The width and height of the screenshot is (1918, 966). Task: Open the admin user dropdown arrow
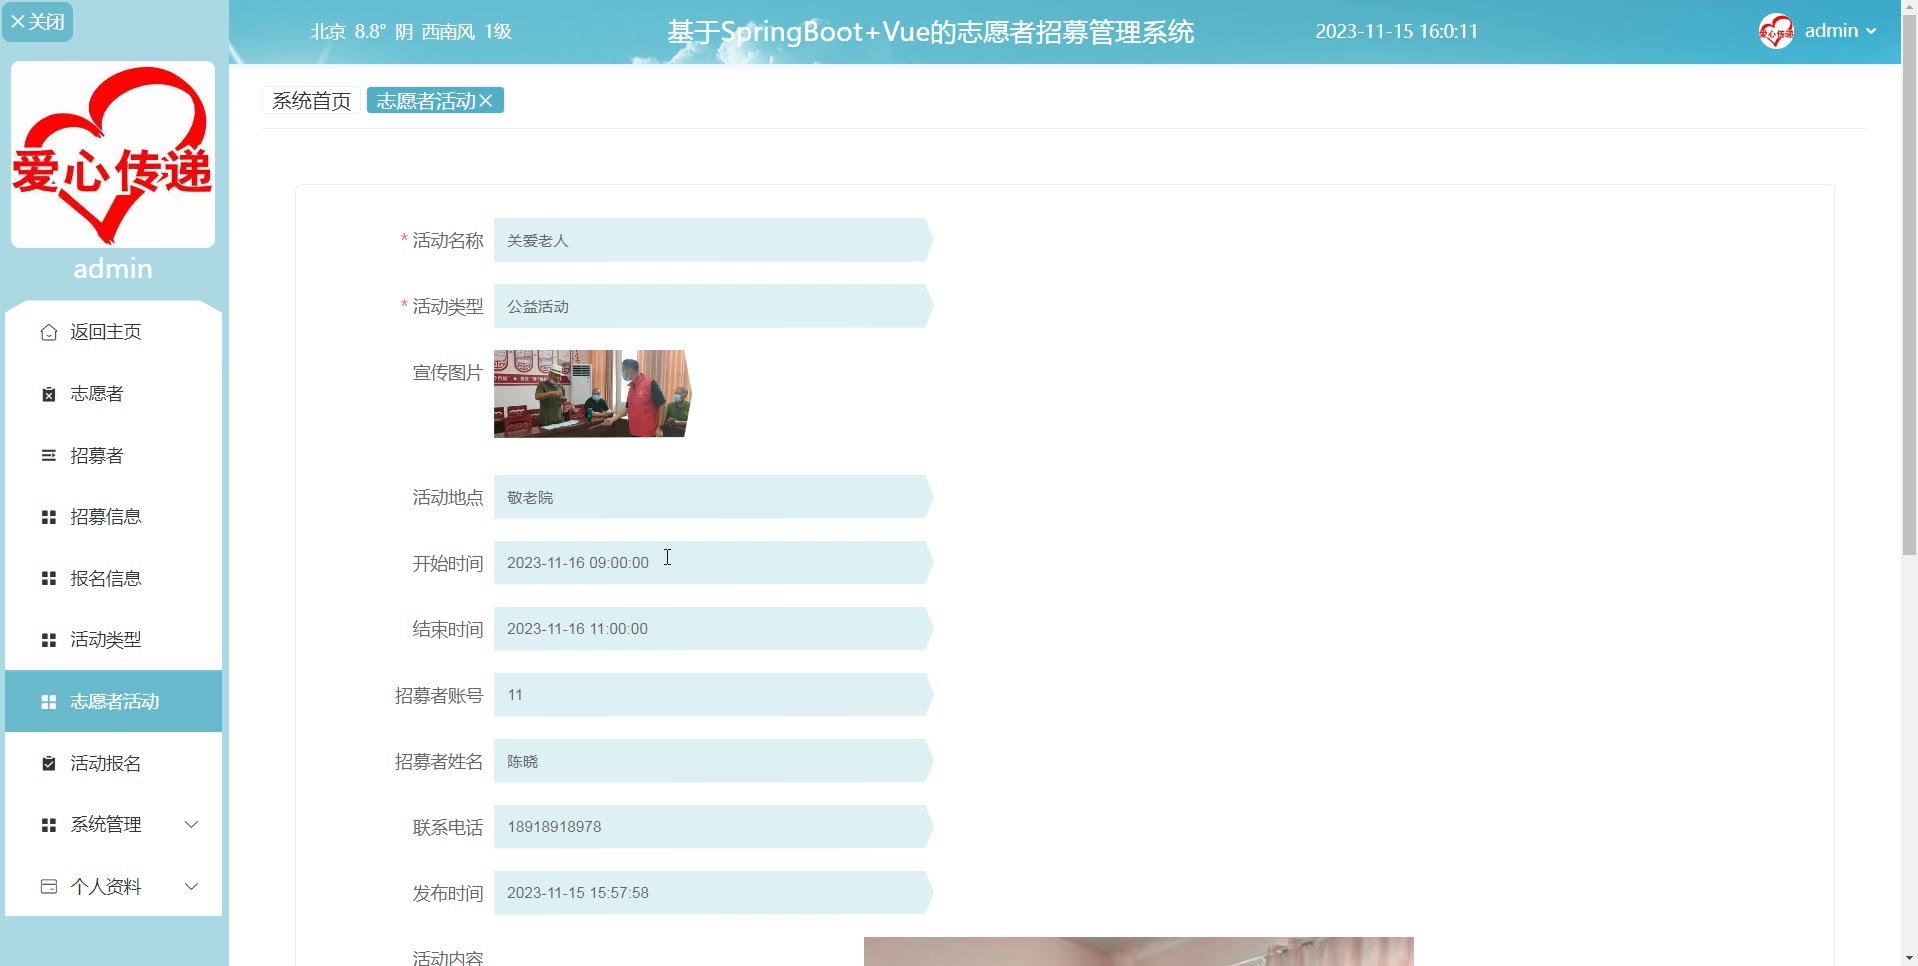pyautogui.click(x=1871, y=32)
